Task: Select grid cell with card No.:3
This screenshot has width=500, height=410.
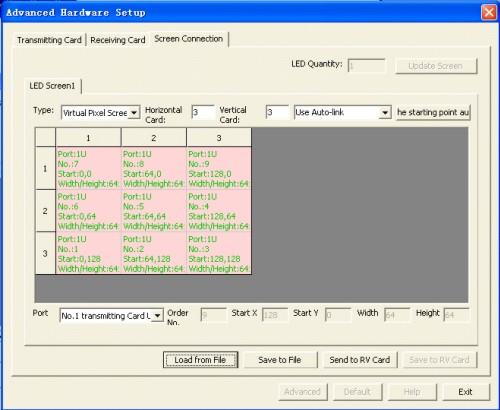Action: click(219, 253)
